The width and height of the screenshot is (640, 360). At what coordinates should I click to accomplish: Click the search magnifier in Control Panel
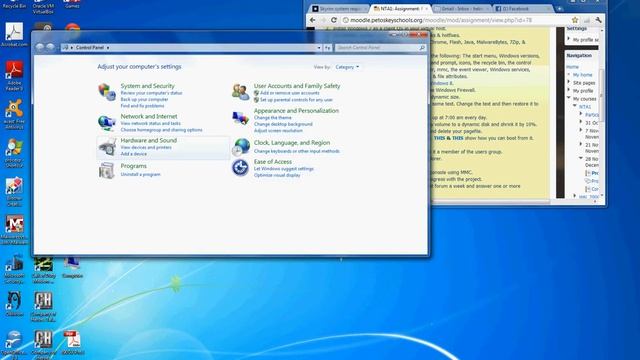pyautogui.click(x=422, y=48)
